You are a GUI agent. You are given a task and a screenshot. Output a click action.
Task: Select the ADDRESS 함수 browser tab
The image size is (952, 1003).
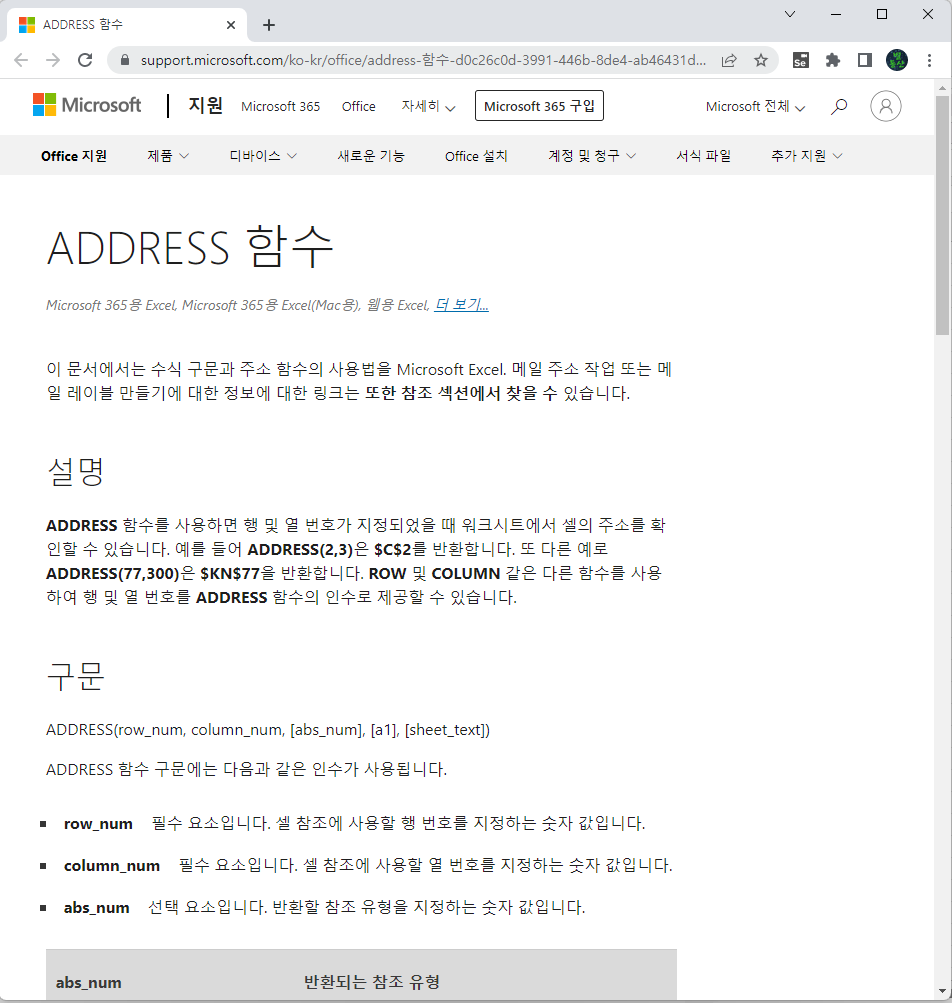click(x=127, y=25)
